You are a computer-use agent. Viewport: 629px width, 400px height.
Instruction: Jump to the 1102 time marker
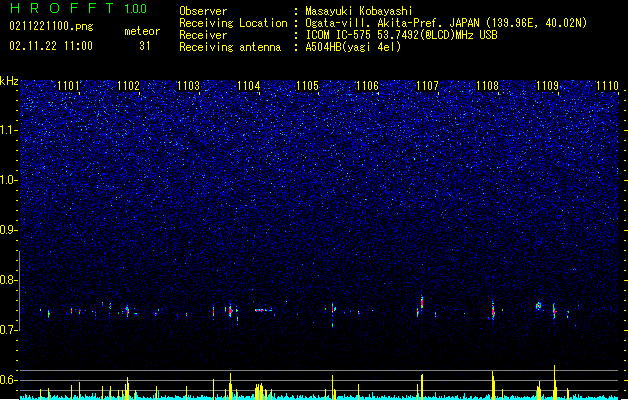click(x=128, y=86)
